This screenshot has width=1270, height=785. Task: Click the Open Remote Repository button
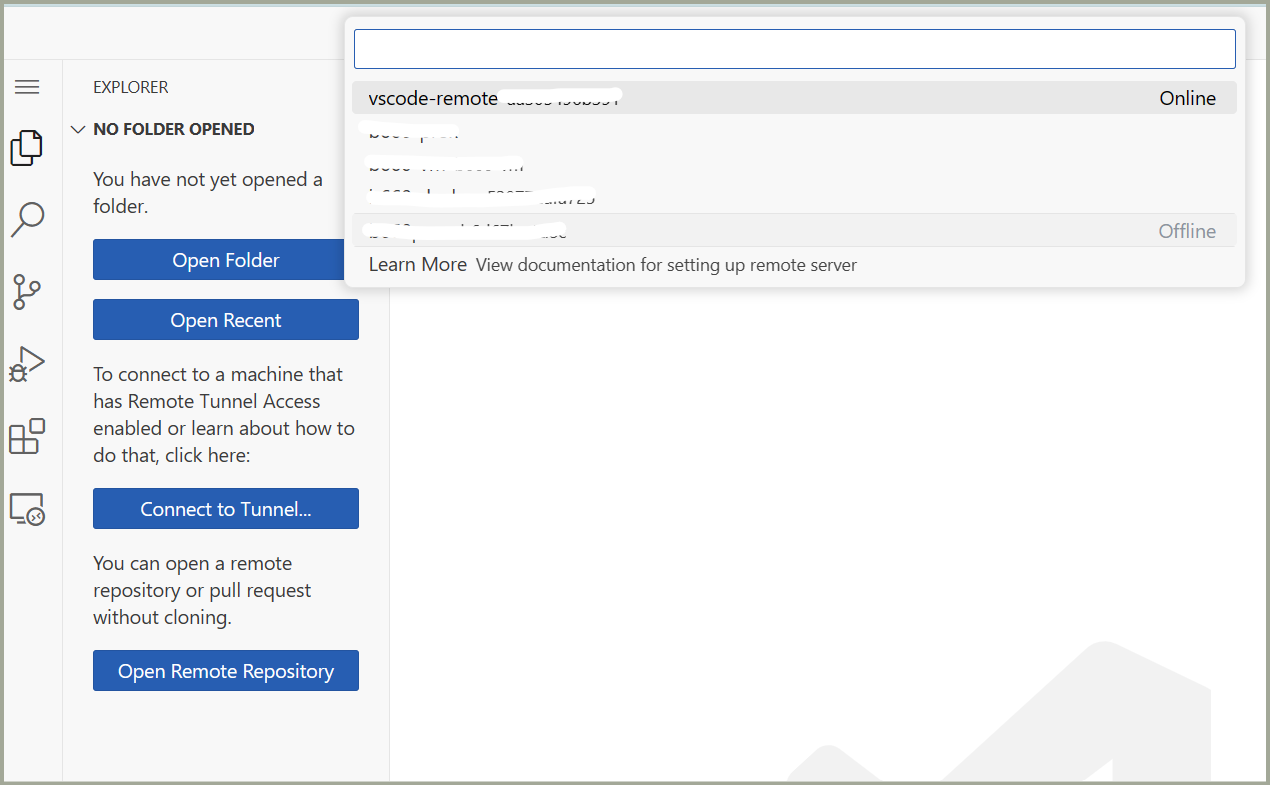(x=226, y=671)
